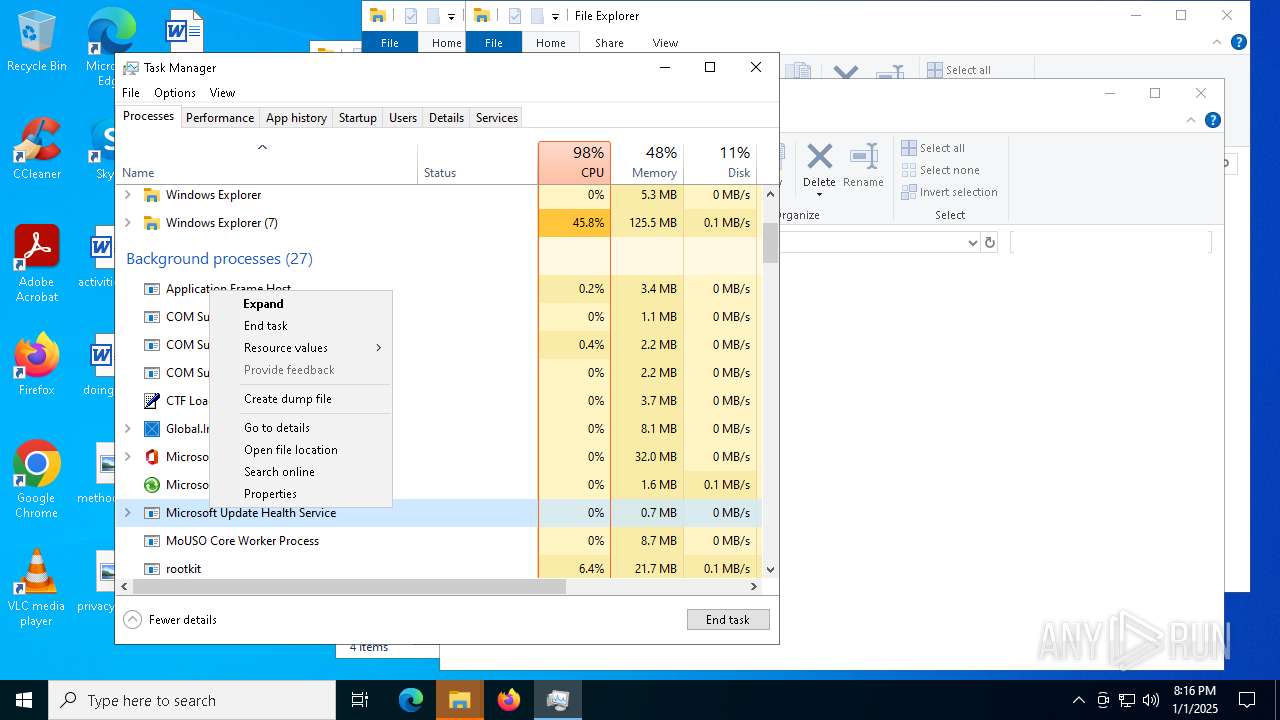
Task: Click Select none in File Explorer
Action: (x=940, y=170)
